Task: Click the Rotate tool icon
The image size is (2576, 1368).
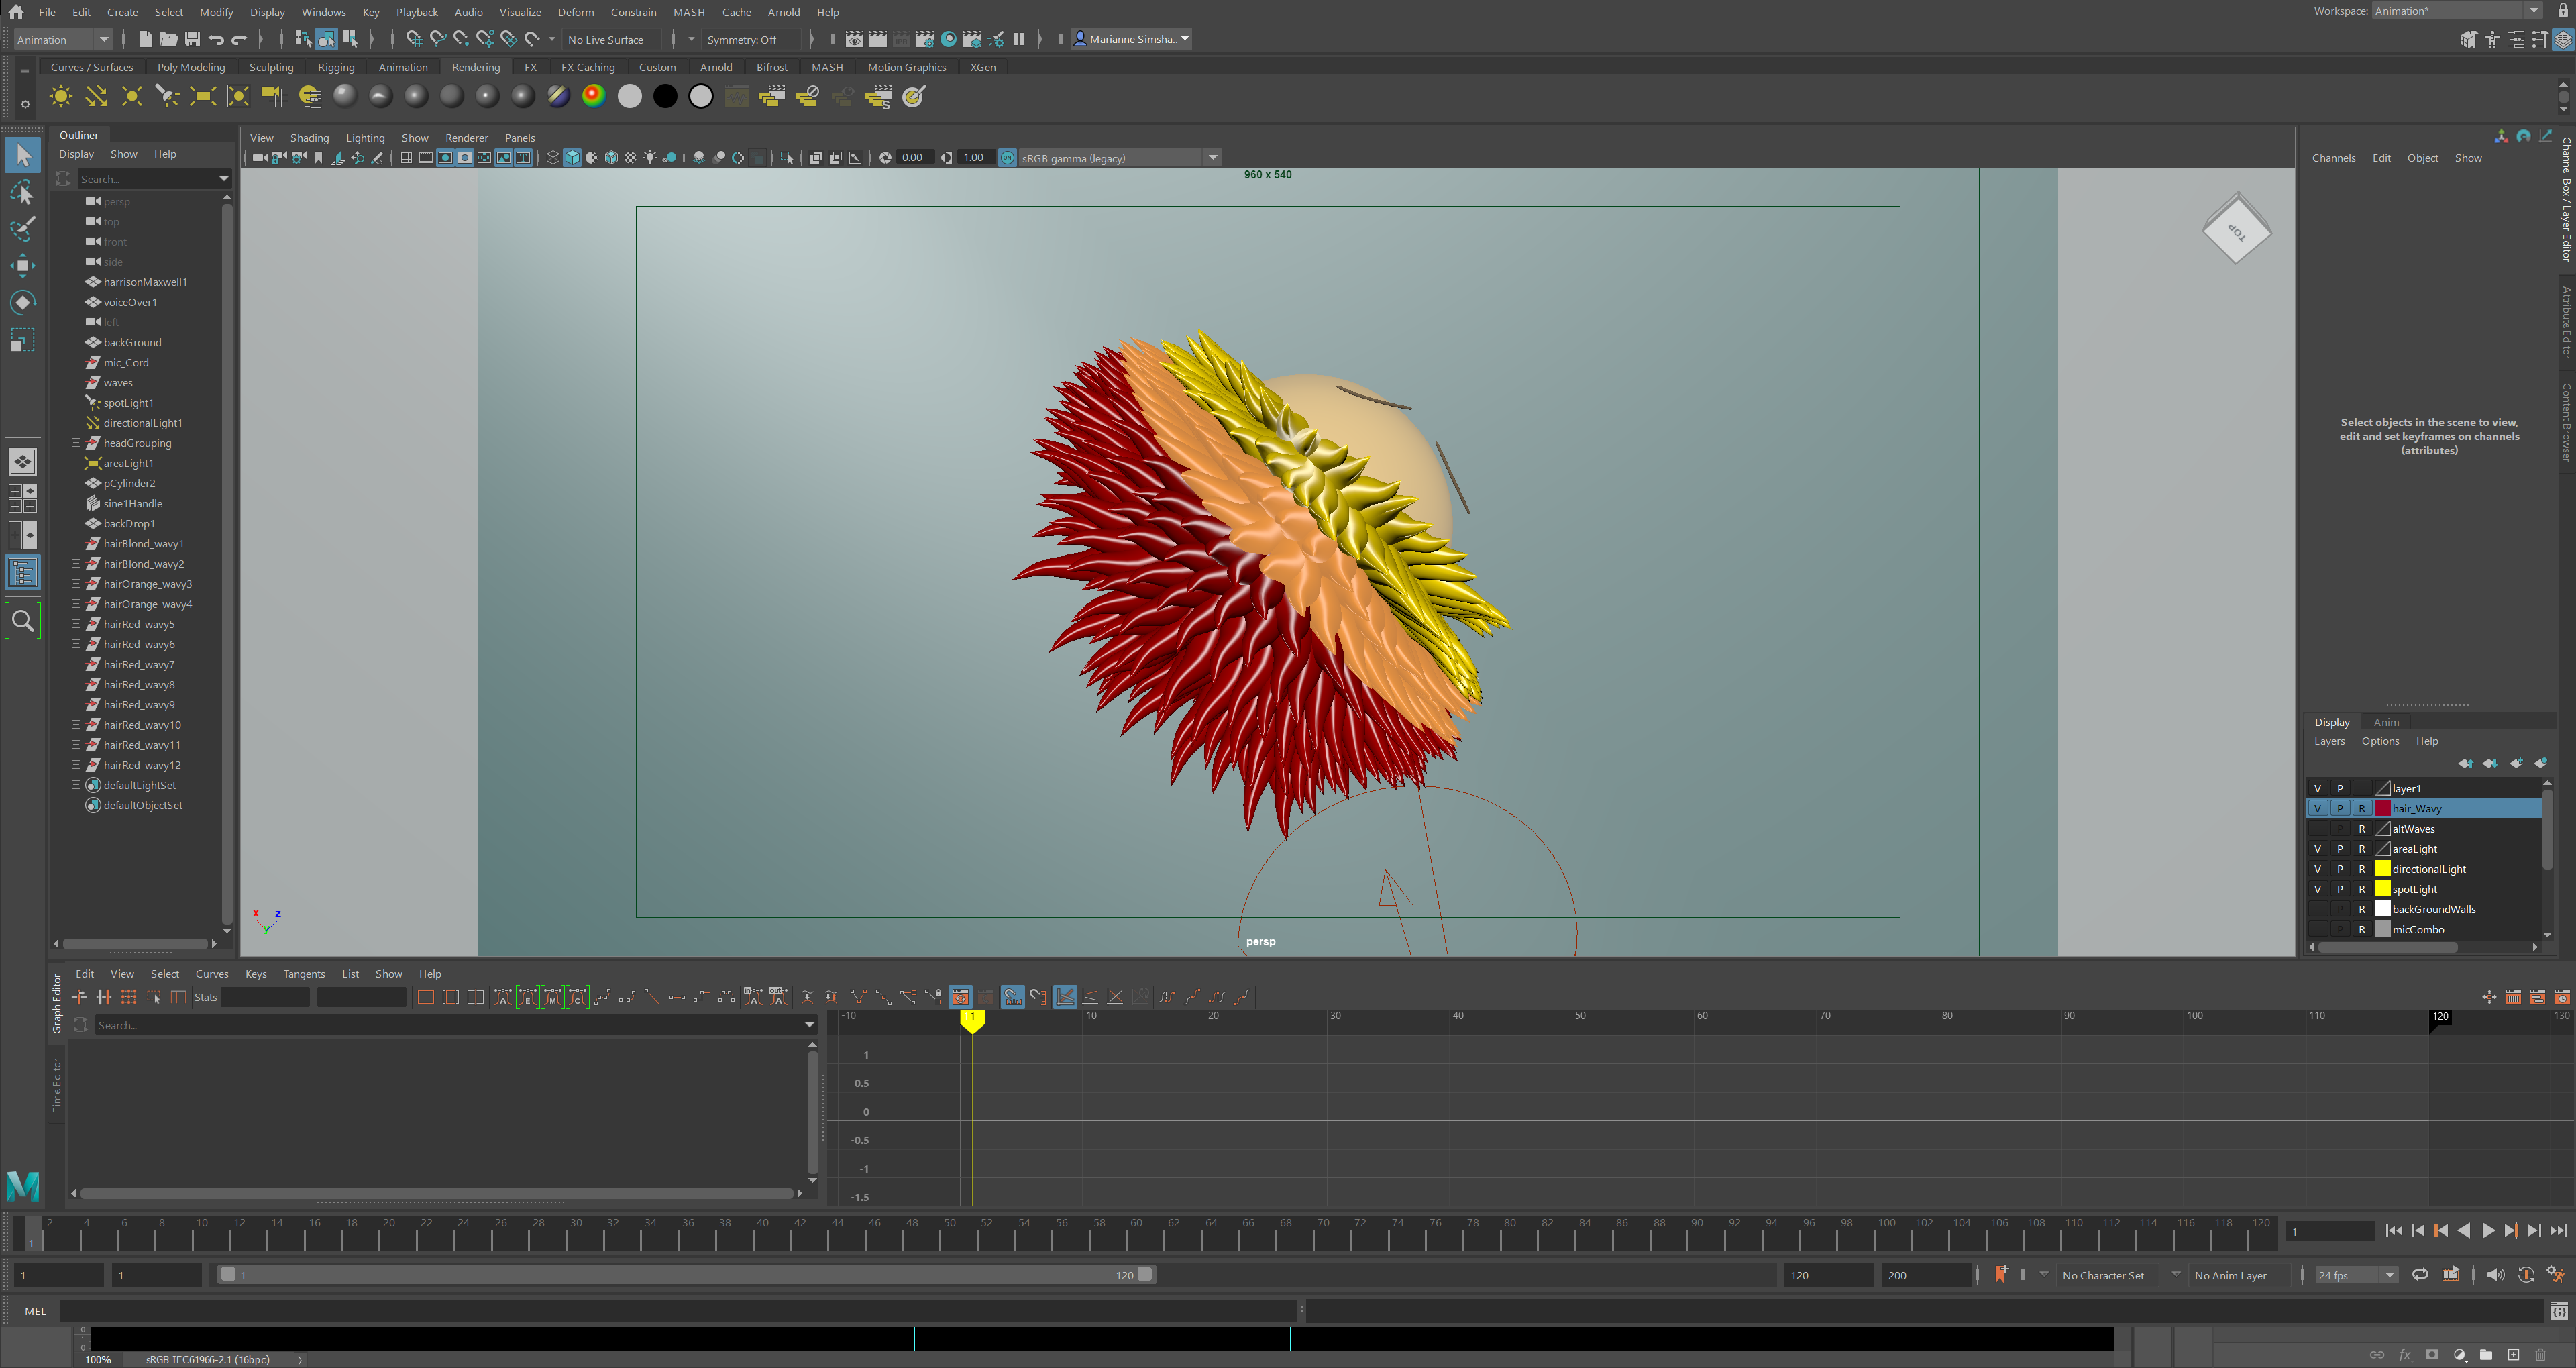Action: (22, 302)
